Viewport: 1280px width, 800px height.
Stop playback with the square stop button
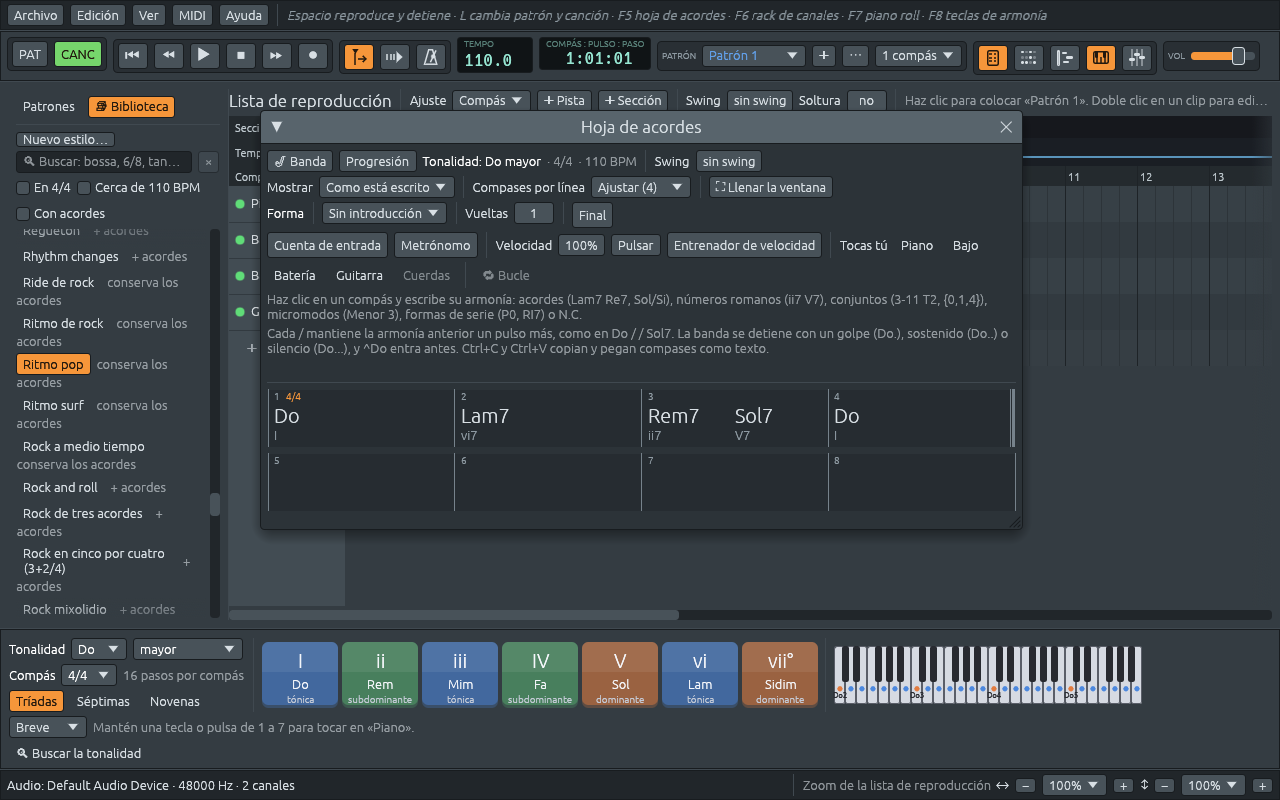(240, 56)
